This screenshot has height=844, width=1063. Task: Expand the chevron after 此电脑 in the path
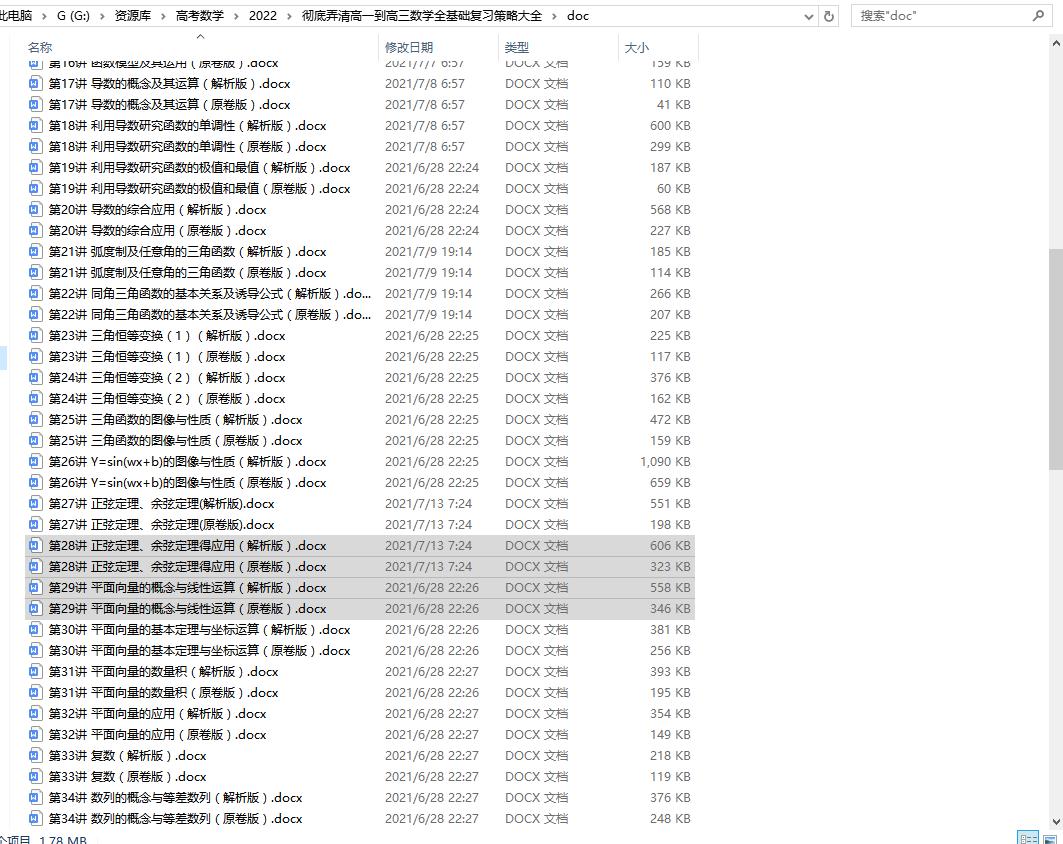pyautogui.click(x=45, y=16)
